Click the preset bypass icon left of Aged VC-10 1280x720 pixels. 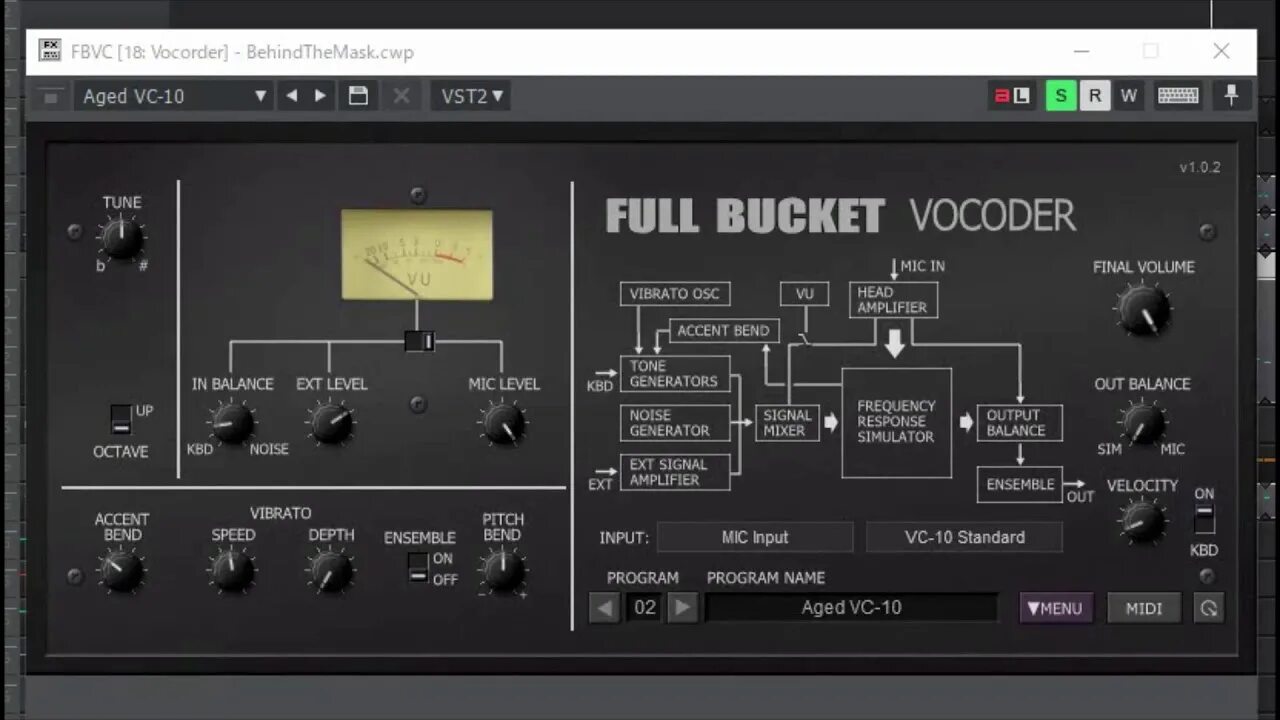(52, 96)
